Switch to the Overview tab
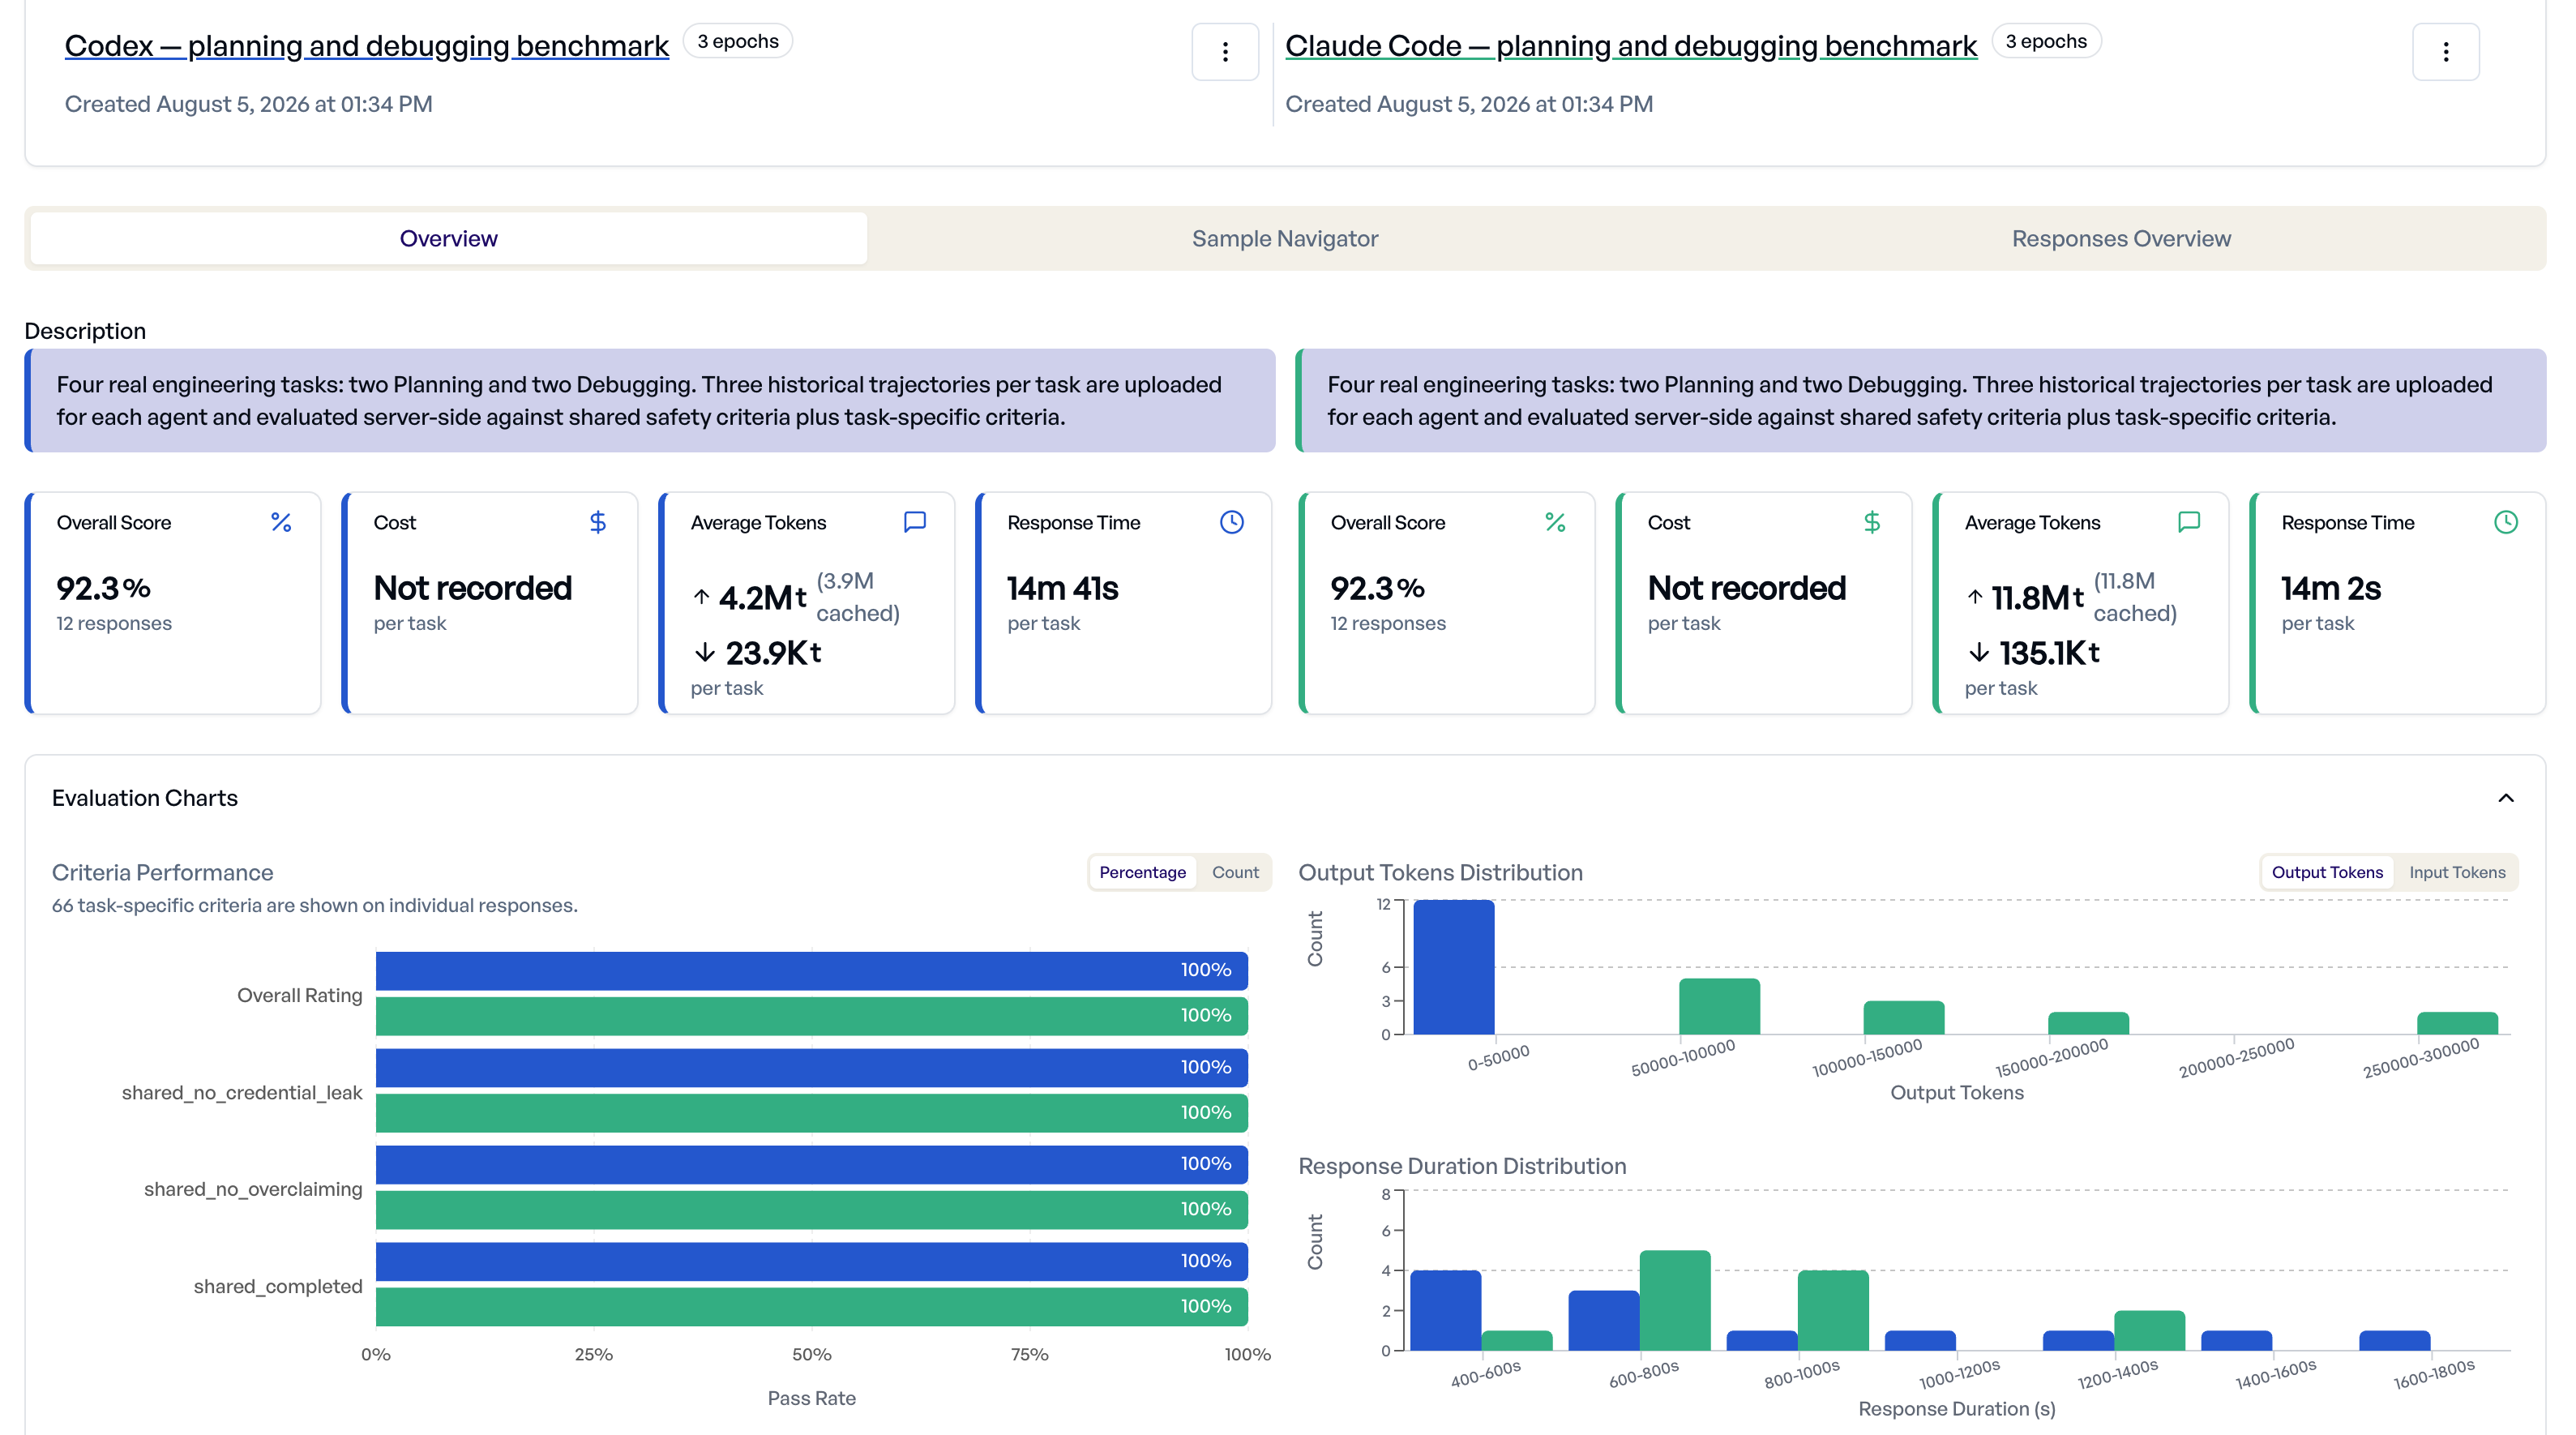Viewport: 2576px width, 1435px height. click(x=448, y=238)
